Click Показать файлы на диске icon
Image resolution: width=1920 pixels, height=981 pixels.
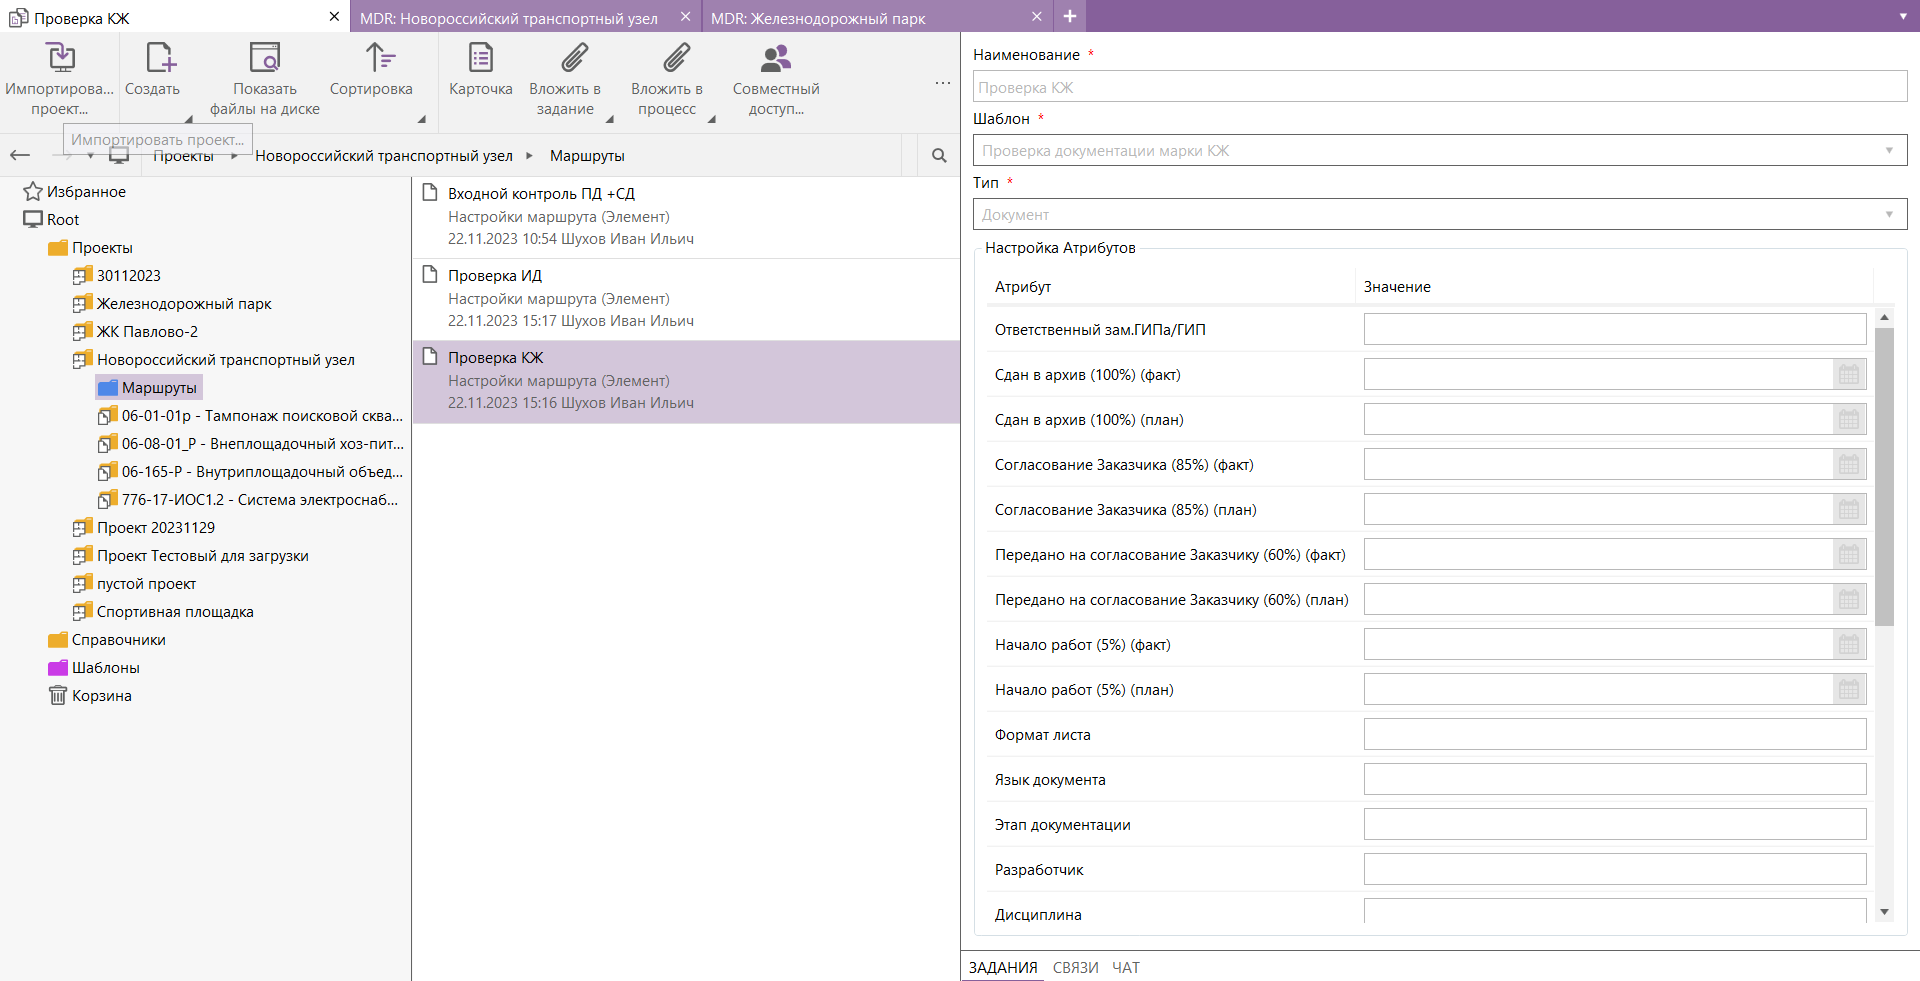265,58
